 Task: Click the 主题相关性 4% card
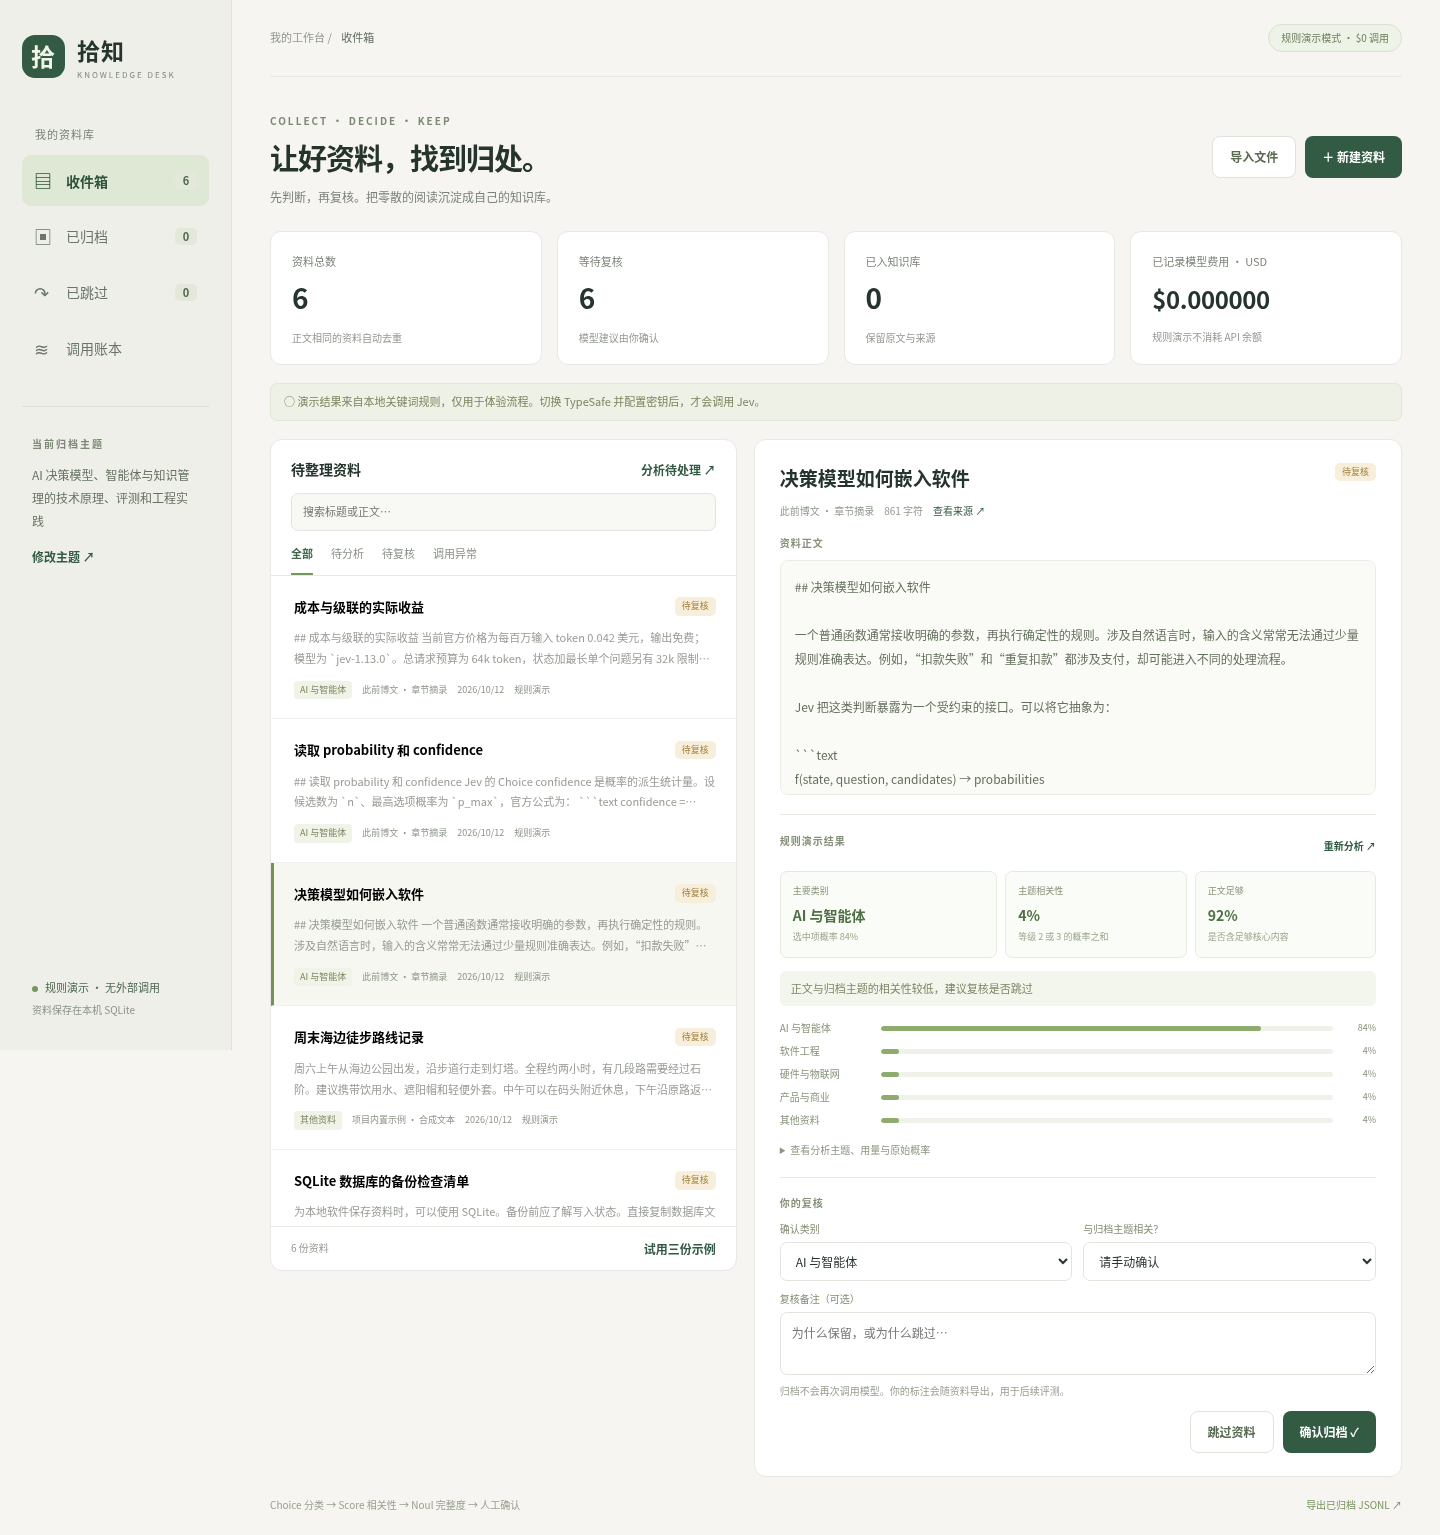tap(1096, 914)
